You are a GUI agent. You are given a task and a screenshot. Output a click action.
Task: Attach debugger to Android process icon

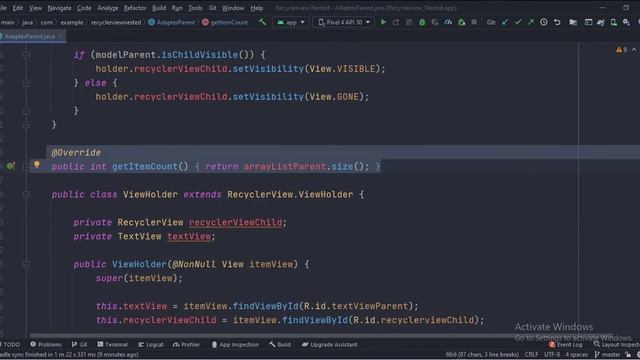pyautogui.click(x=461, y=22)
